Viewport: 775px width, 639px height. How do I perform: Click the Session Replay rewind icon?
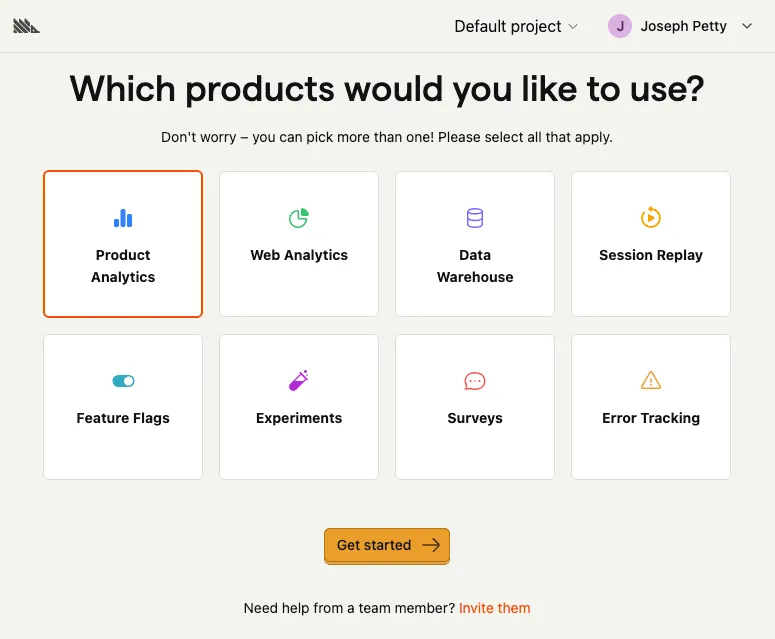(x=651, y=217)
